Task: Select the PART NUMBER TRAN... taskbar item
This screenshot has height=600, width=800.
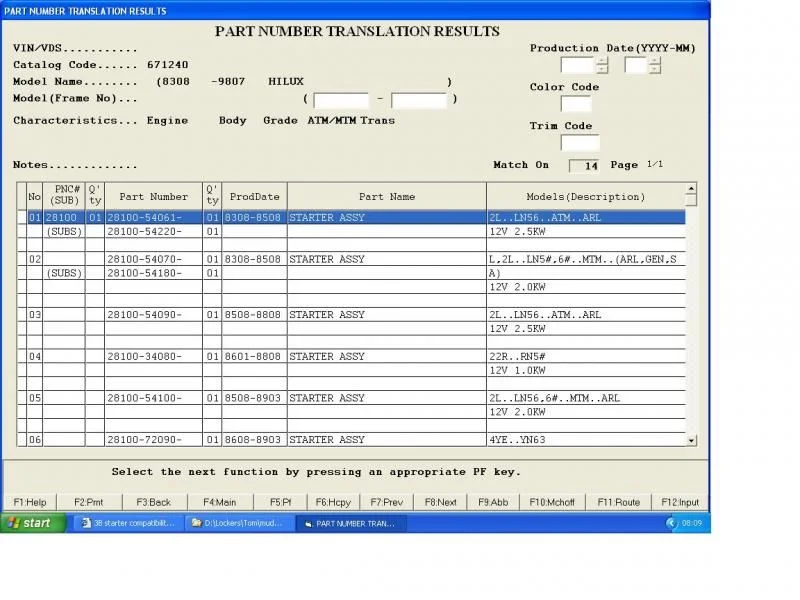Action: [351, 523]
